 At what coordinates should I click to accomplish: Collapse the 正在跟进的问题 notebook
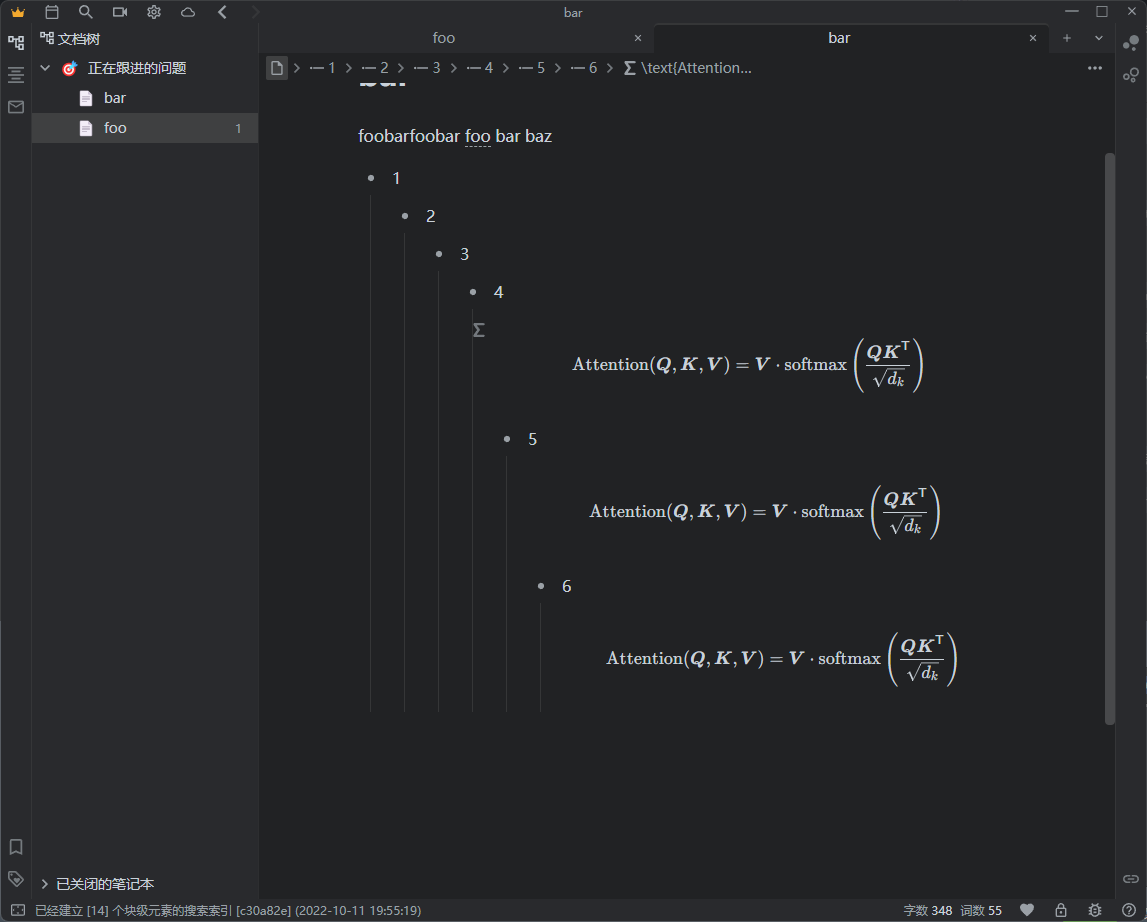pos(45,68)
